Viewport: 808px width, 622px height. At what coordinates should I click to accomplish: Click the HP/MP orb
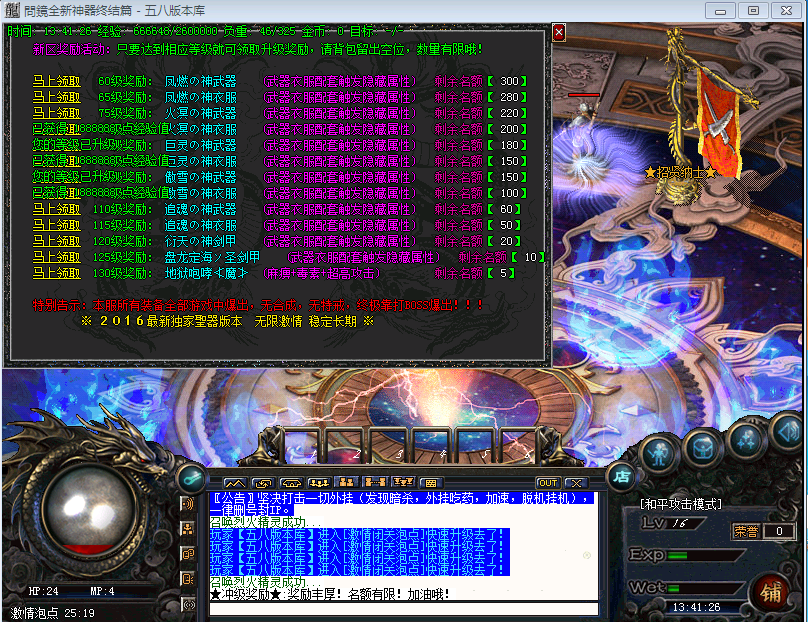click(91, 511)
